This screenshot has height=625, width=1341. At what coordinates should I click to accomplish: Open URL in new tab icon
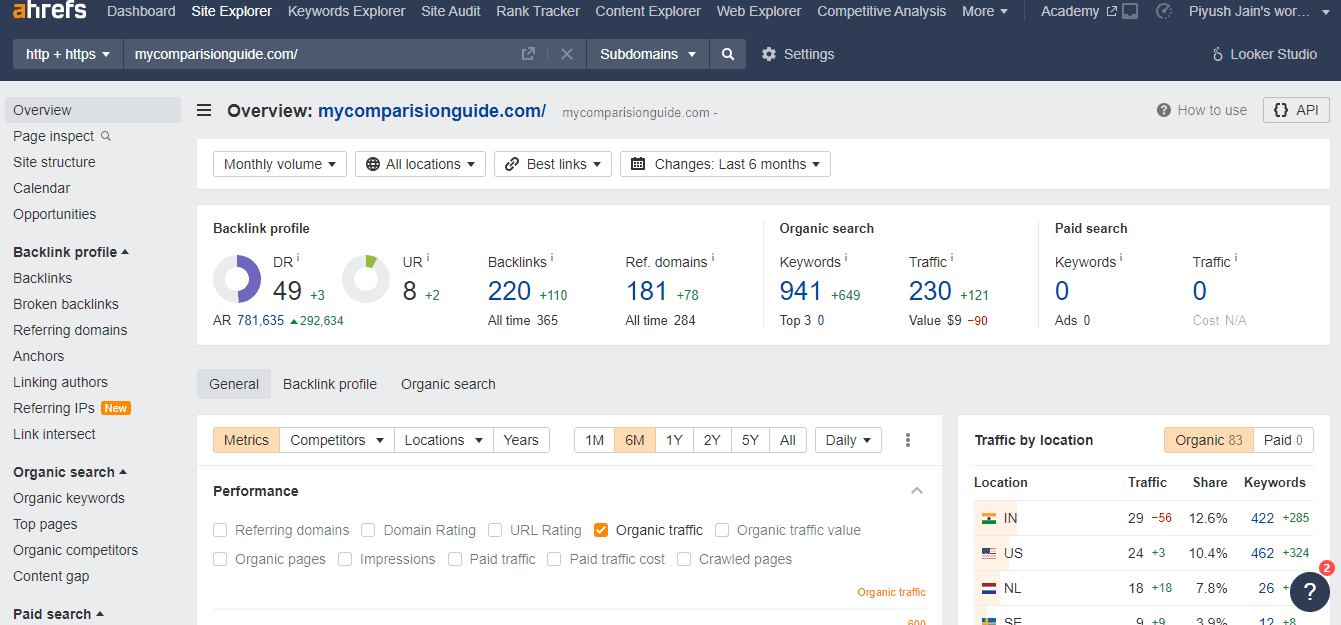(528, 54)
